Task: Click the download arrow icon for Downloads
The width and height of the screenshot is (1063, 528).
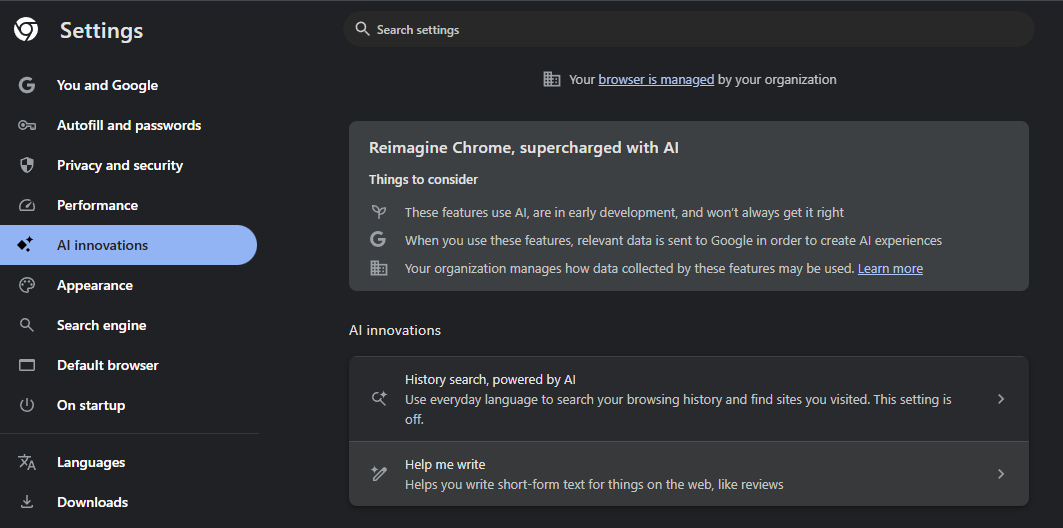Action: coord(26,502)
